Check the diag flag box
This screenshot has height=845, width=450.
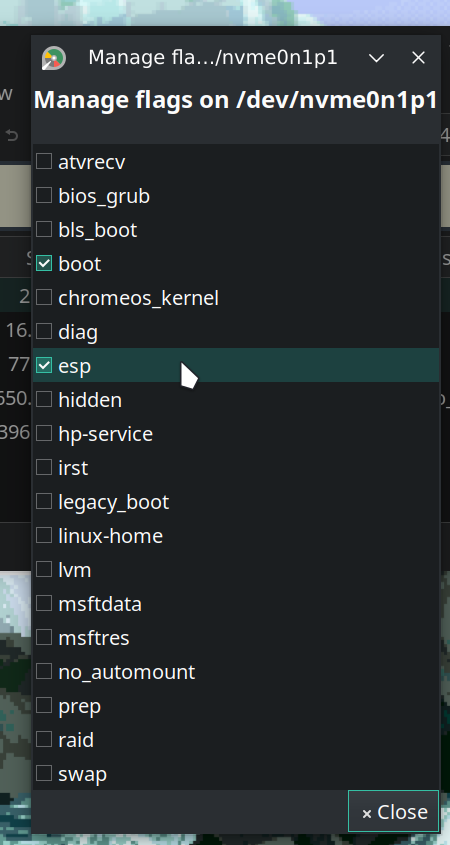click(x=44, y=331)
